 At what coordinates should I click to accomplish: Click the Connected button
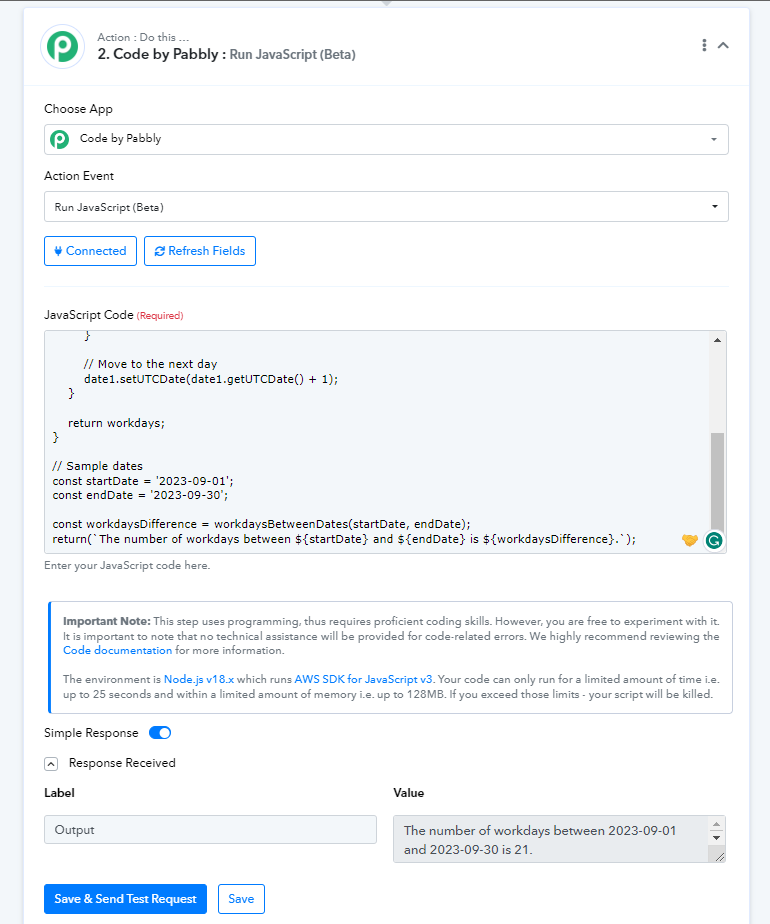tap(90, 251)
